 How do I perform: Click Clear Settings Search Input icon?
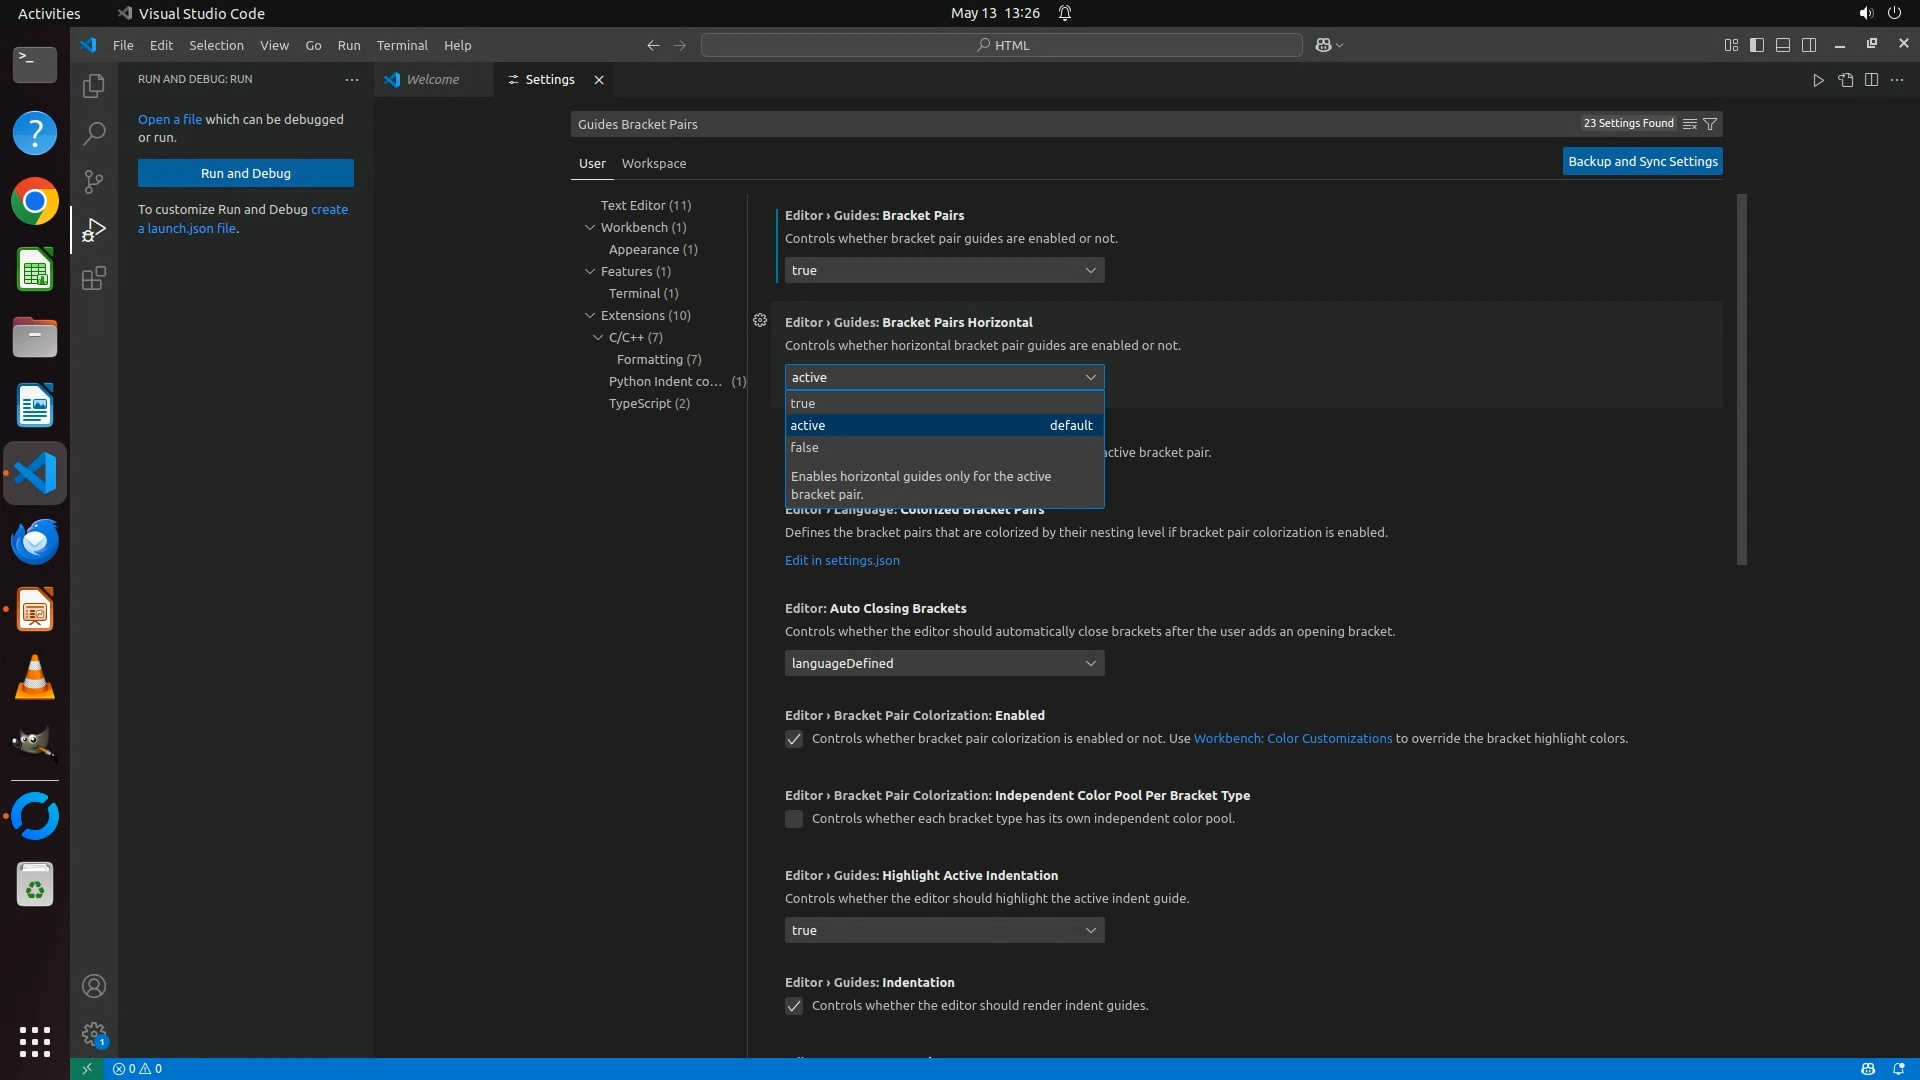click(x=1690, y=124)
